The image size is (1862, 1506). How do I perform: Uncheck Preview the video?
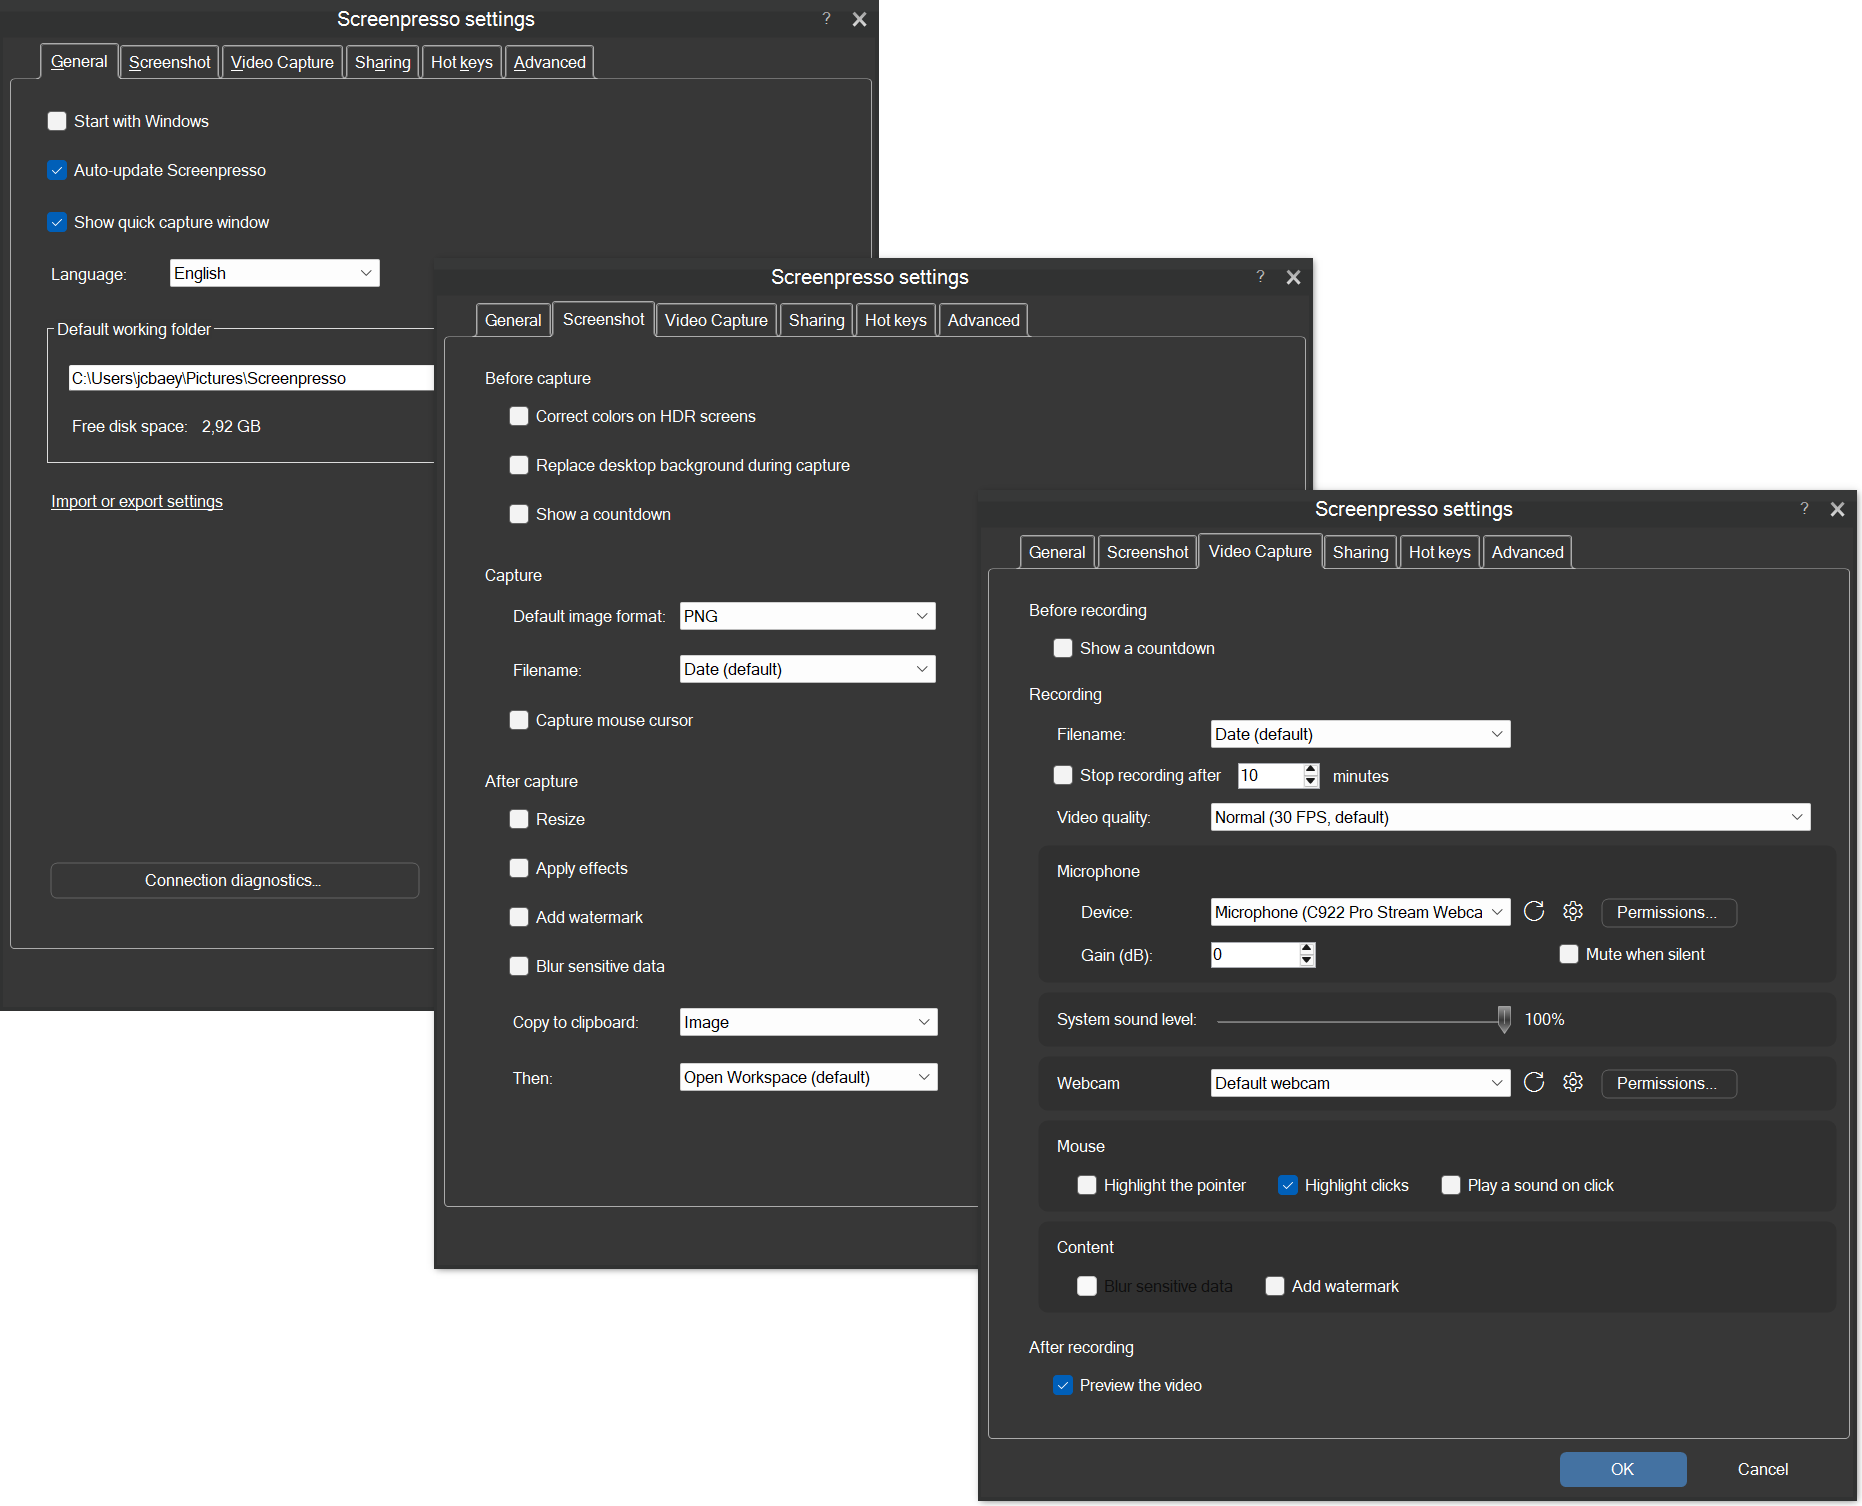click(1063, 1385)
